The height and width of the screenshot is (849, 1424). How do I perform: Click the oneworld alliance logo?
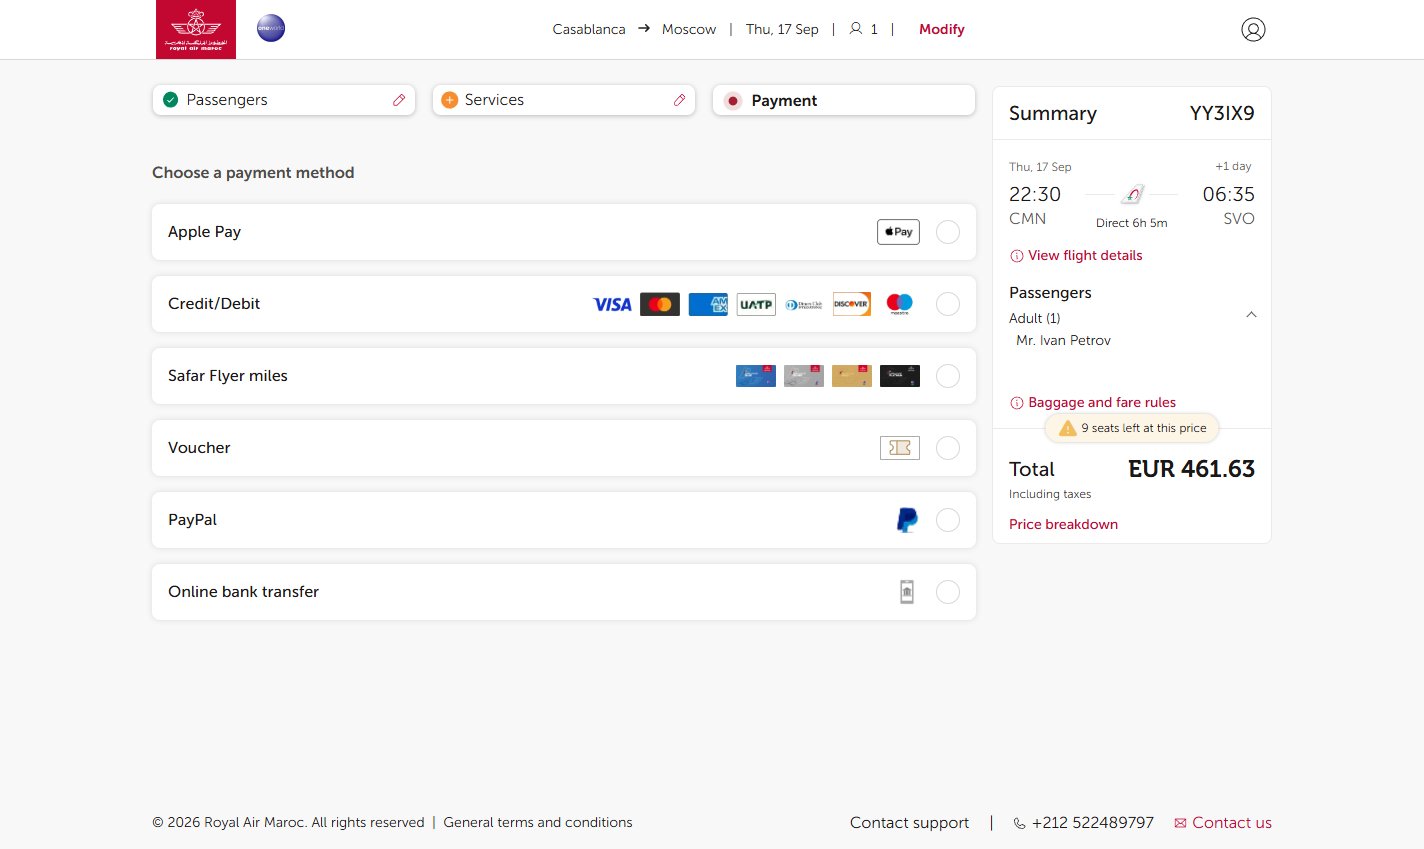pos(271,28)
